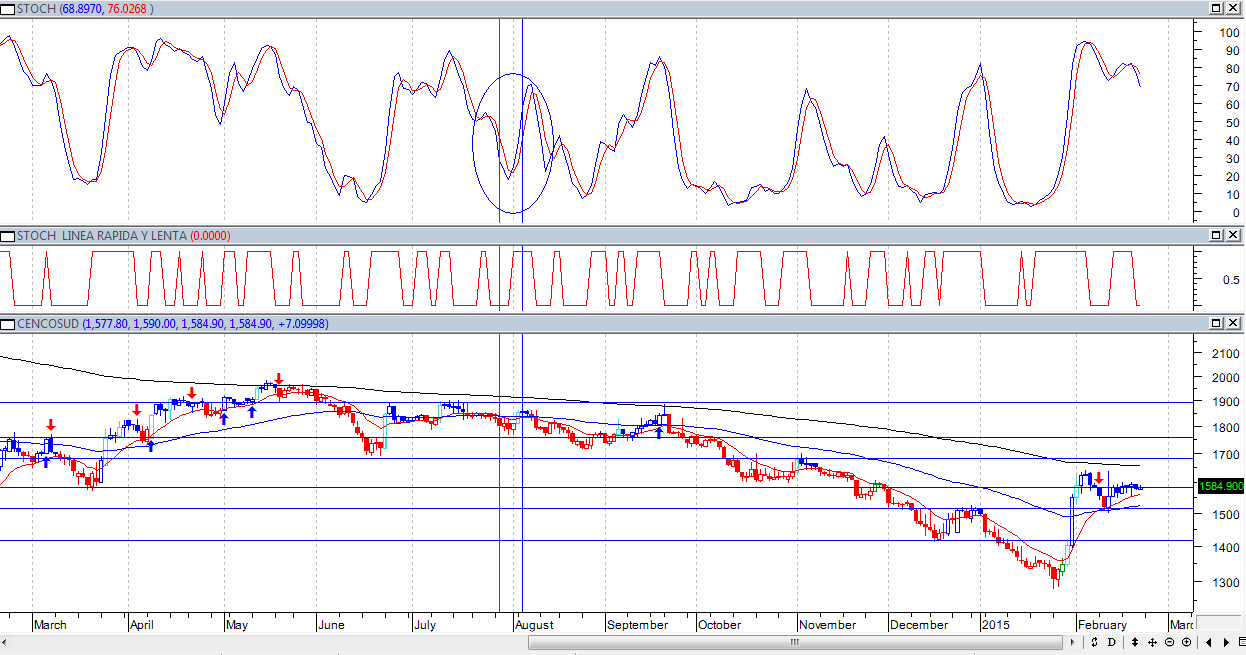Image resolution: width=1246 pixels, height=655 pixels.
Task: Click the 'December' date axis label
Action: [x=919, y=625]
